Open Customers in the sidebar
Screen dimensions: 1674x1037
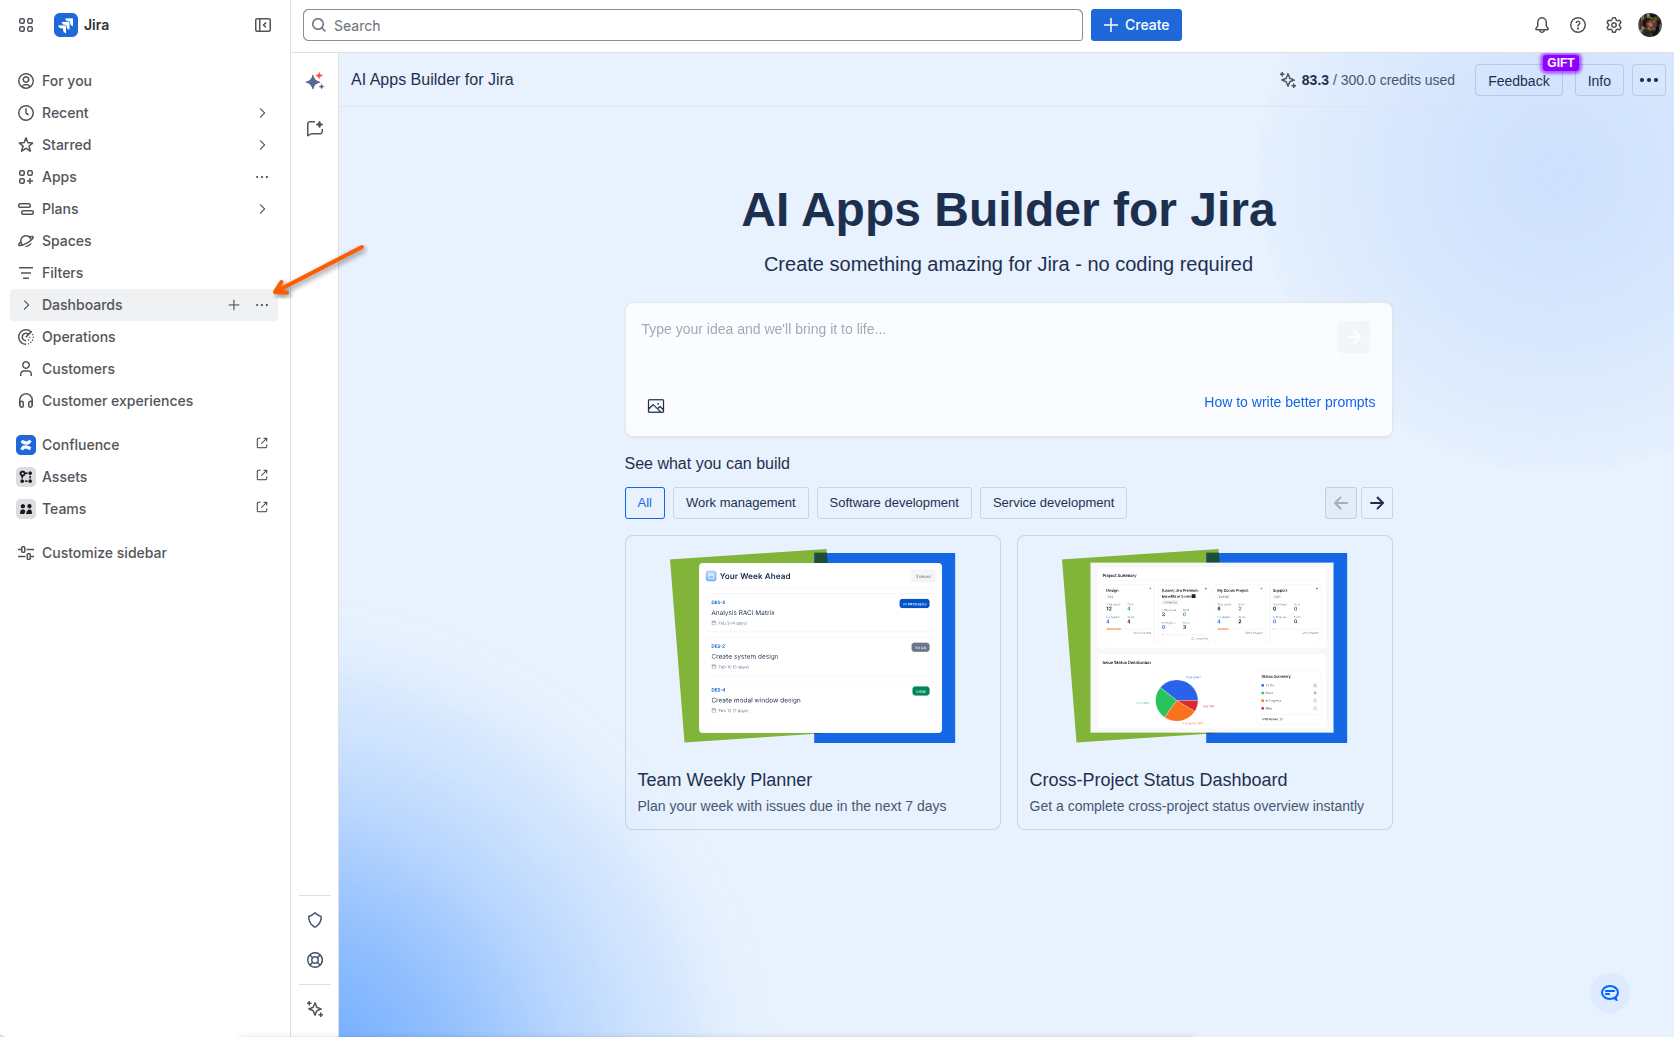click(144, 369)
